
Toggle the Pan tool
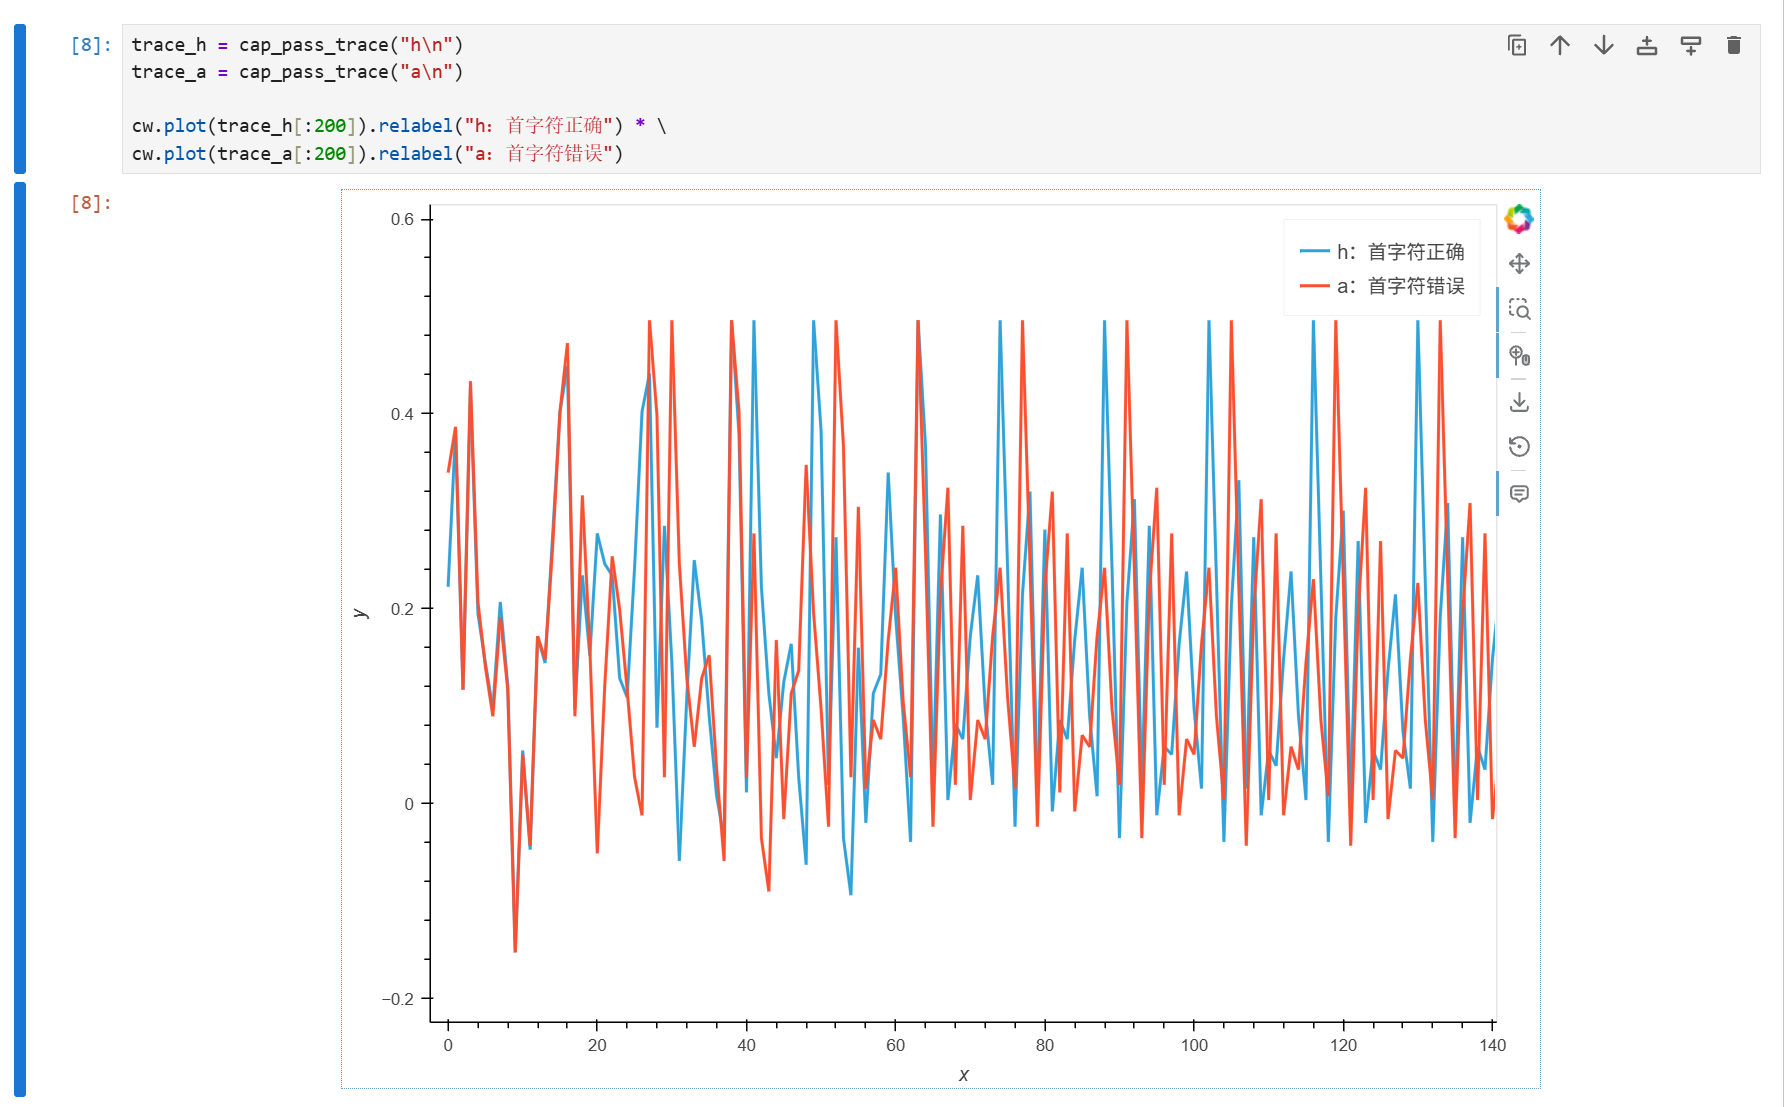pyautogui.click(x=1519, y=264)
